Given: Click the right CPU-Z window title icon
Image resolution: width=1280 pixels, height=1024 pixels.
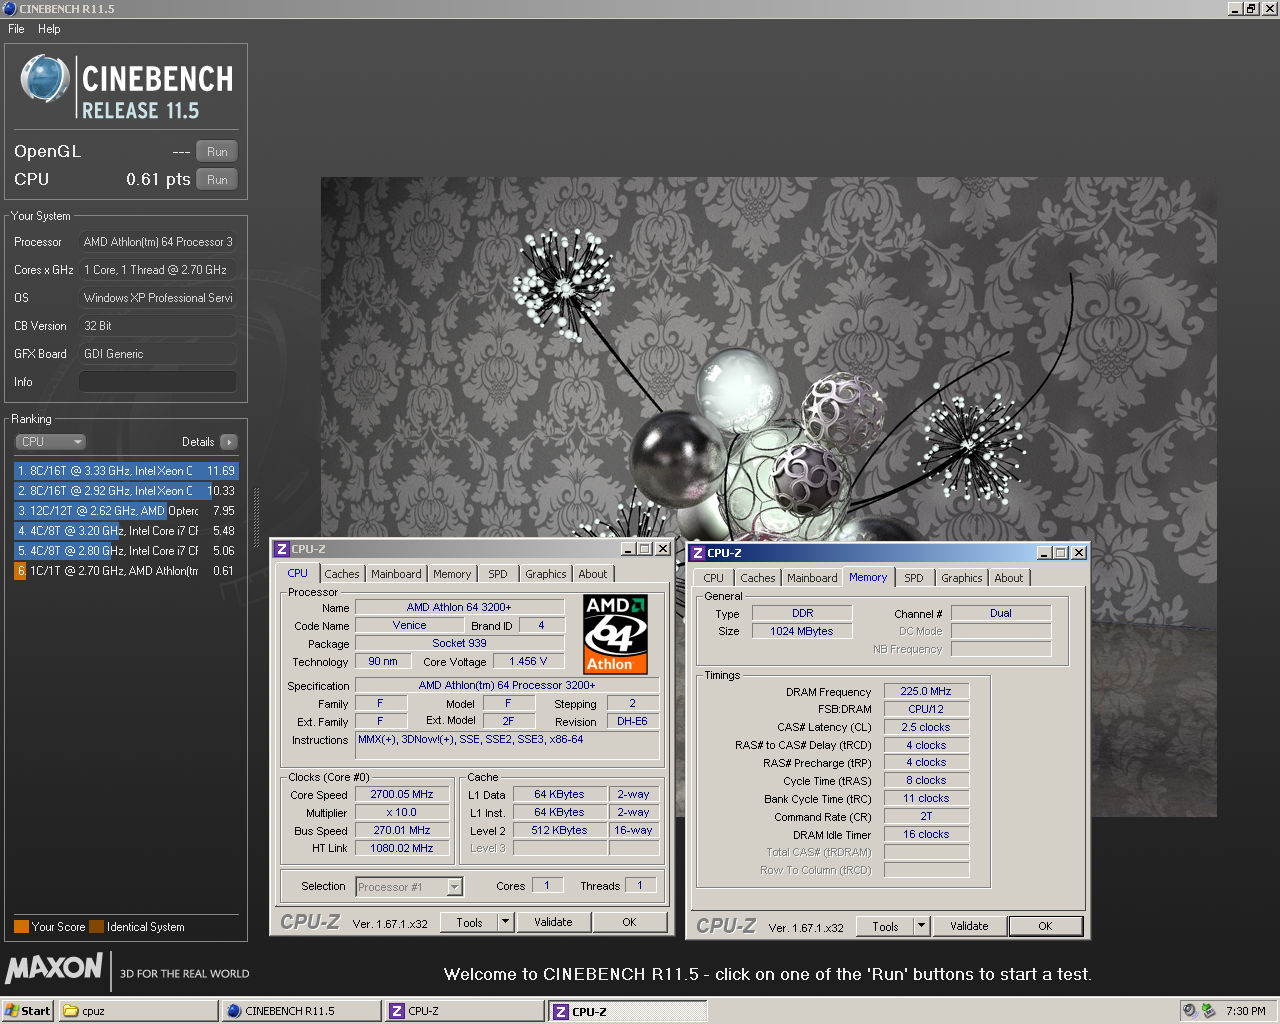Looking at the screenshot, I should 698,553.
